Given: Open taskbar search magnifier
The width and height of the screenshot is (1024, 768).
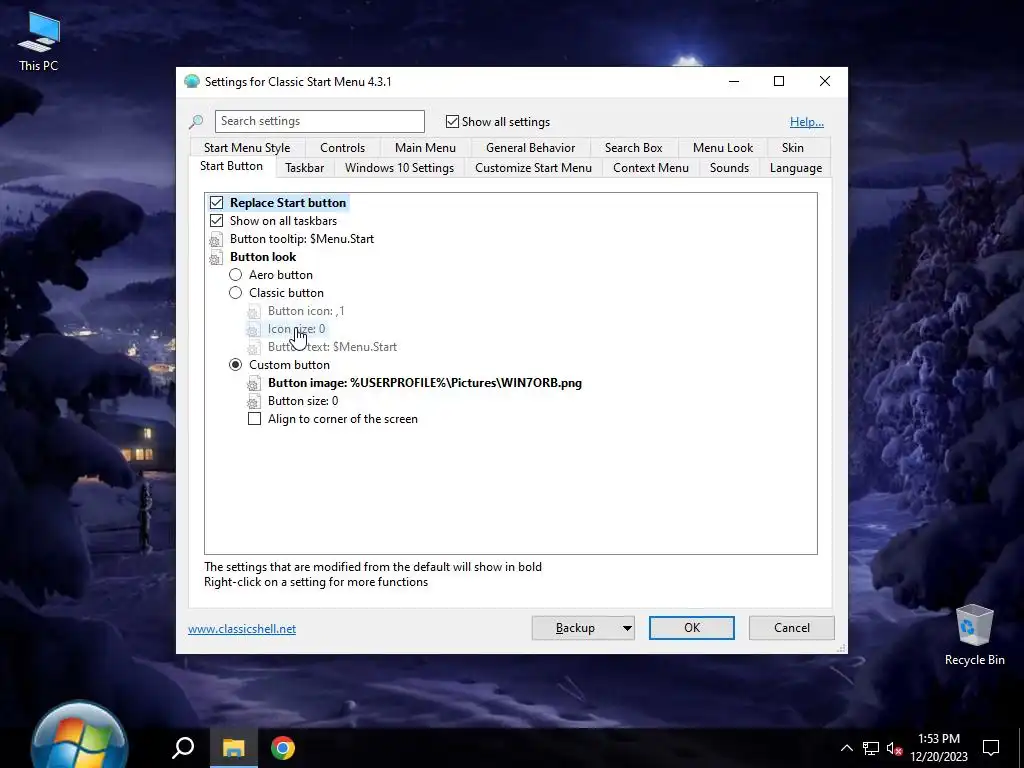Looking at the screenshot, I should pyautogui.click(x=183, y=748).
